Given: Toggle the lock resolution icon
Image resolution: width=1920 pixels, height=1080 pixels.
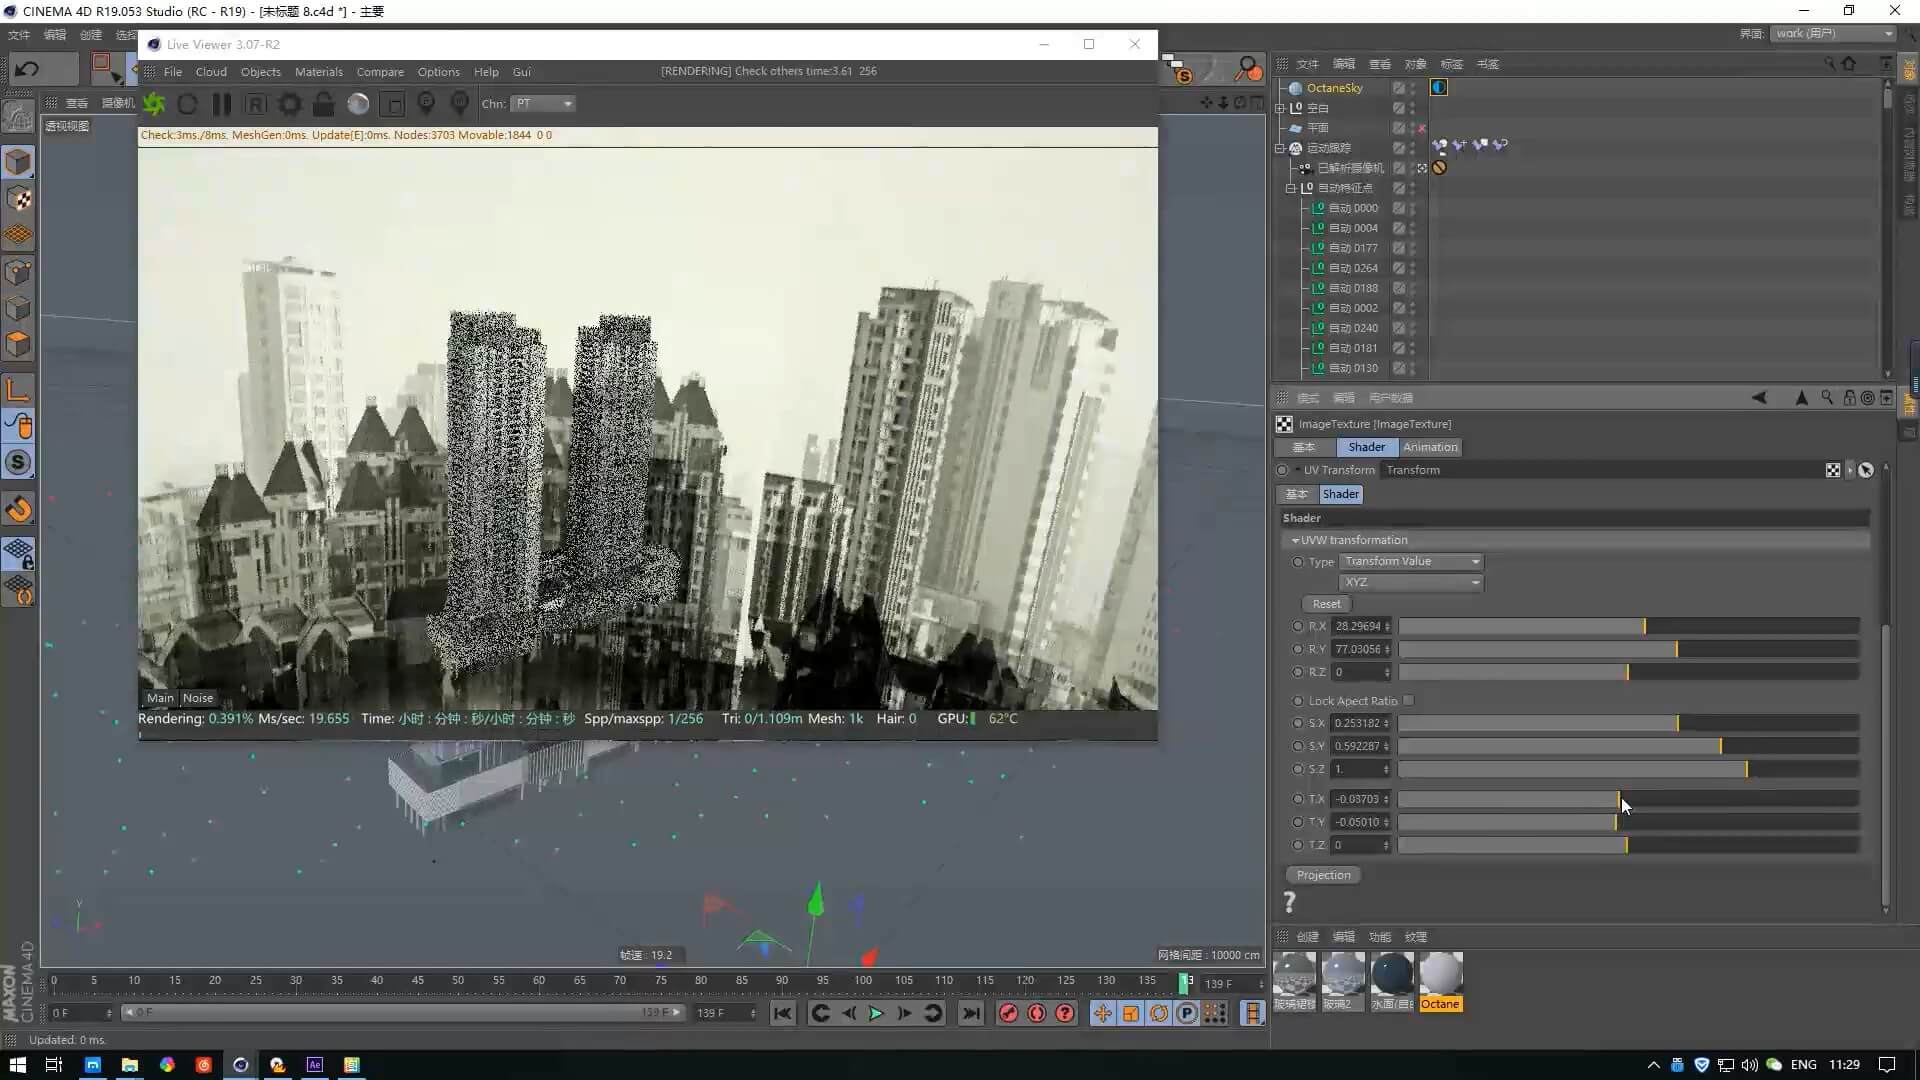Looking at the screenshot, I should [324, 104].
